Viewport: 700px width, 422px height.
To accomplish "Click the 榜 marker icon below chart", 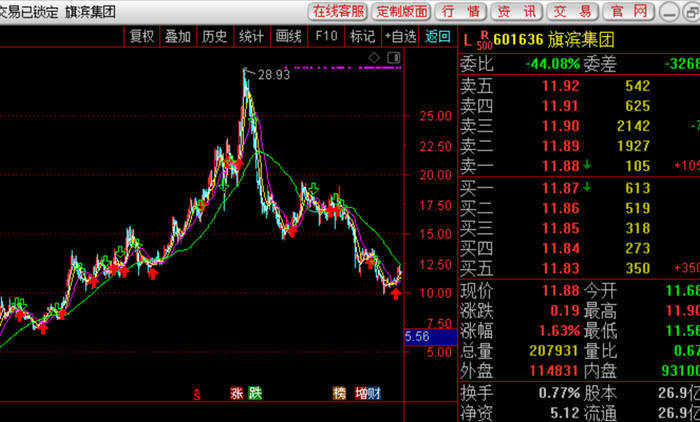I will pos(340,394).
